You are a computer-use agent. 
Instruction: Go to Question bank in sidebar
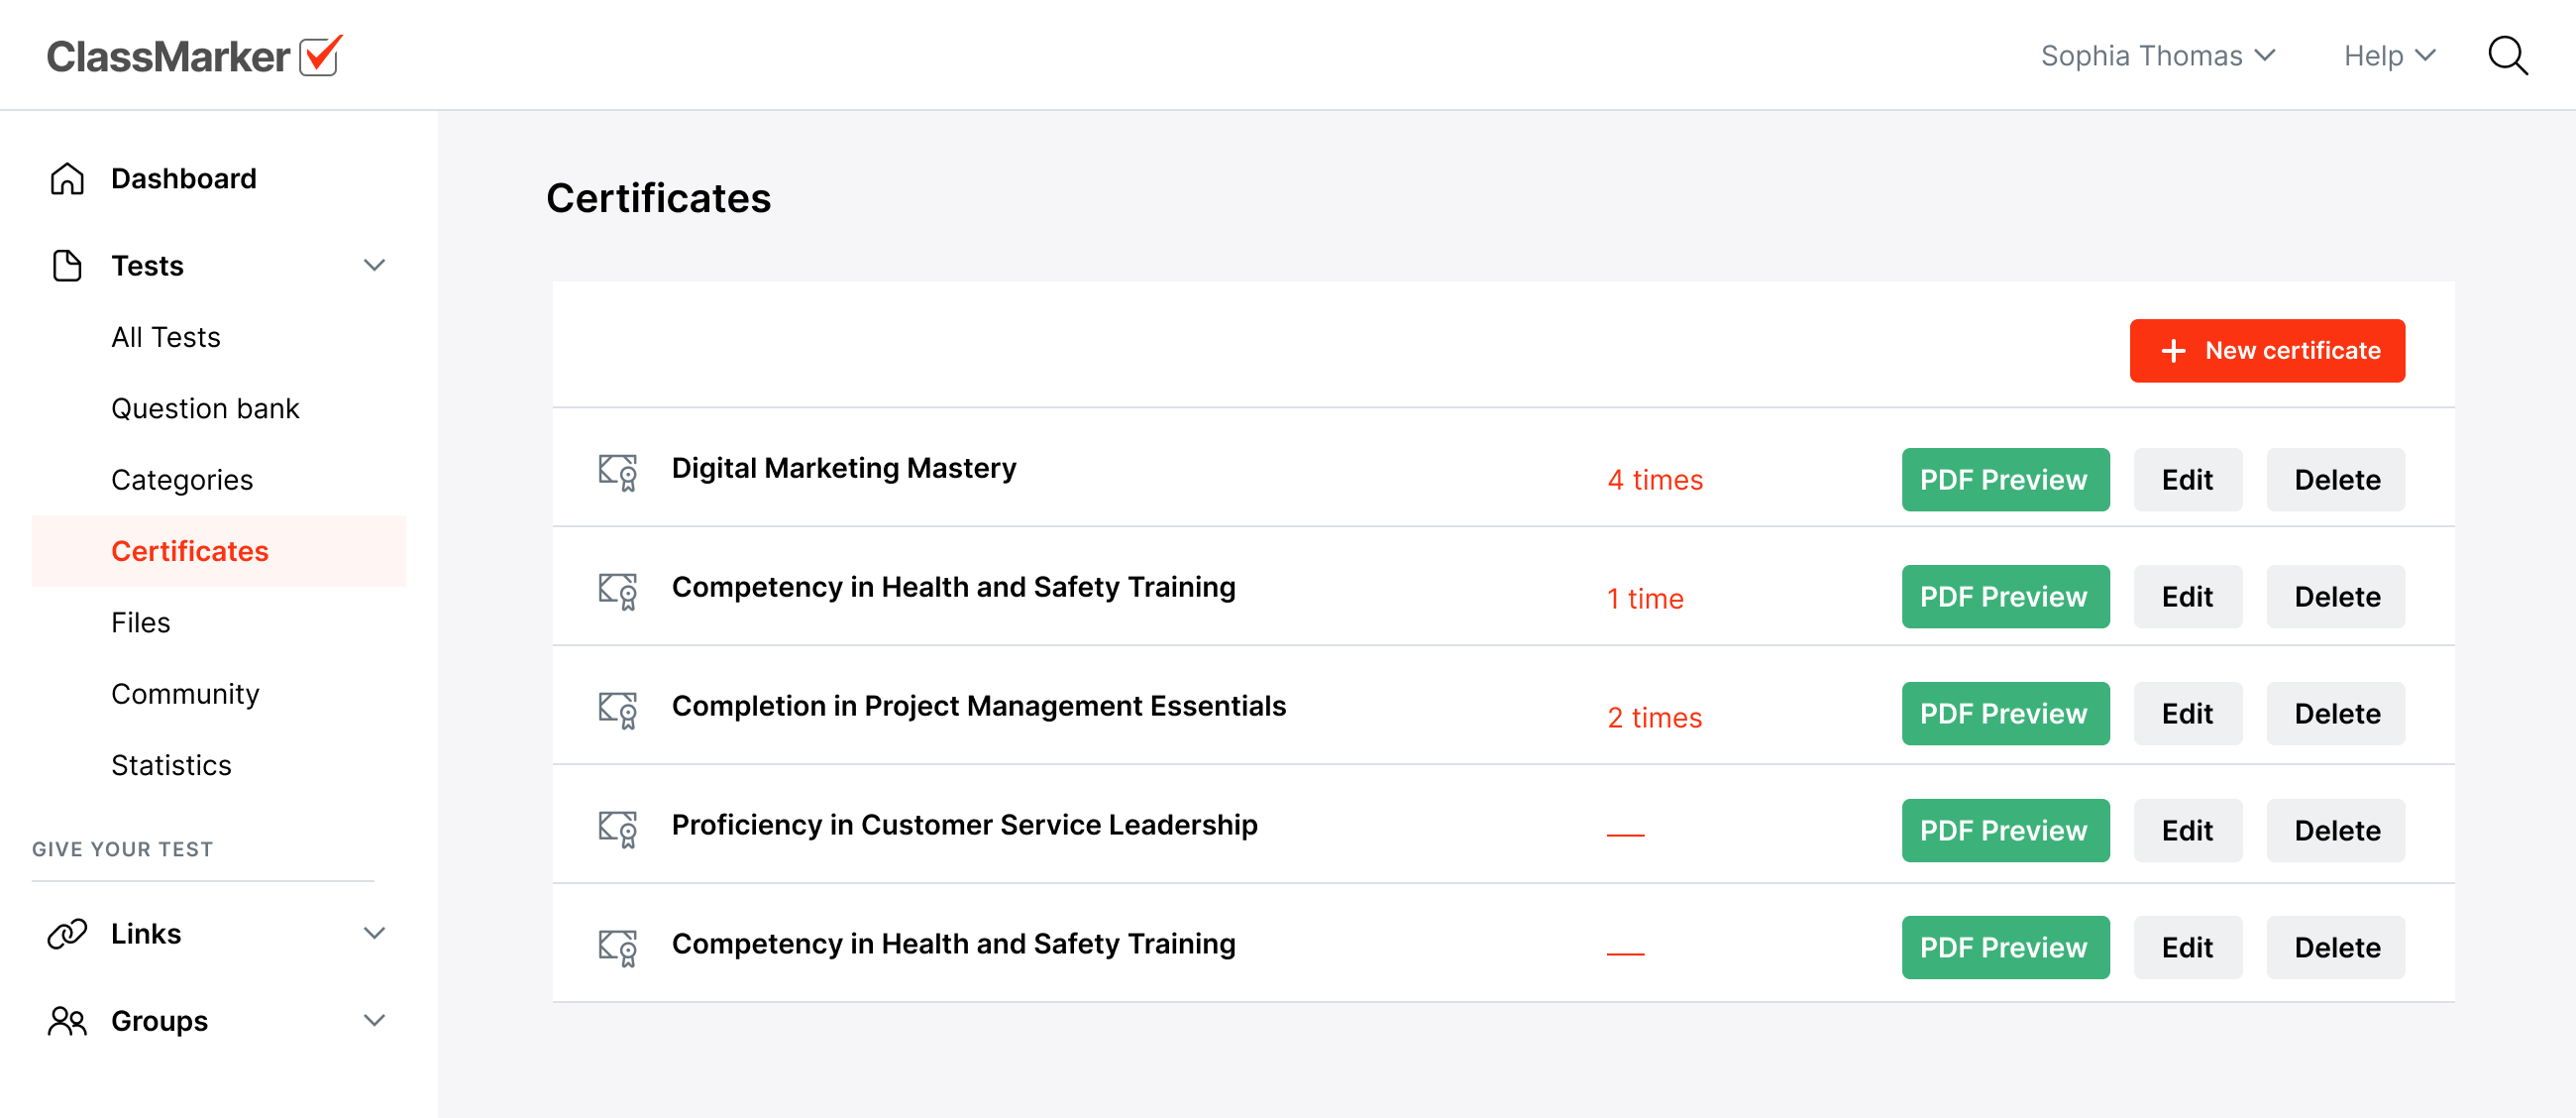205,408
